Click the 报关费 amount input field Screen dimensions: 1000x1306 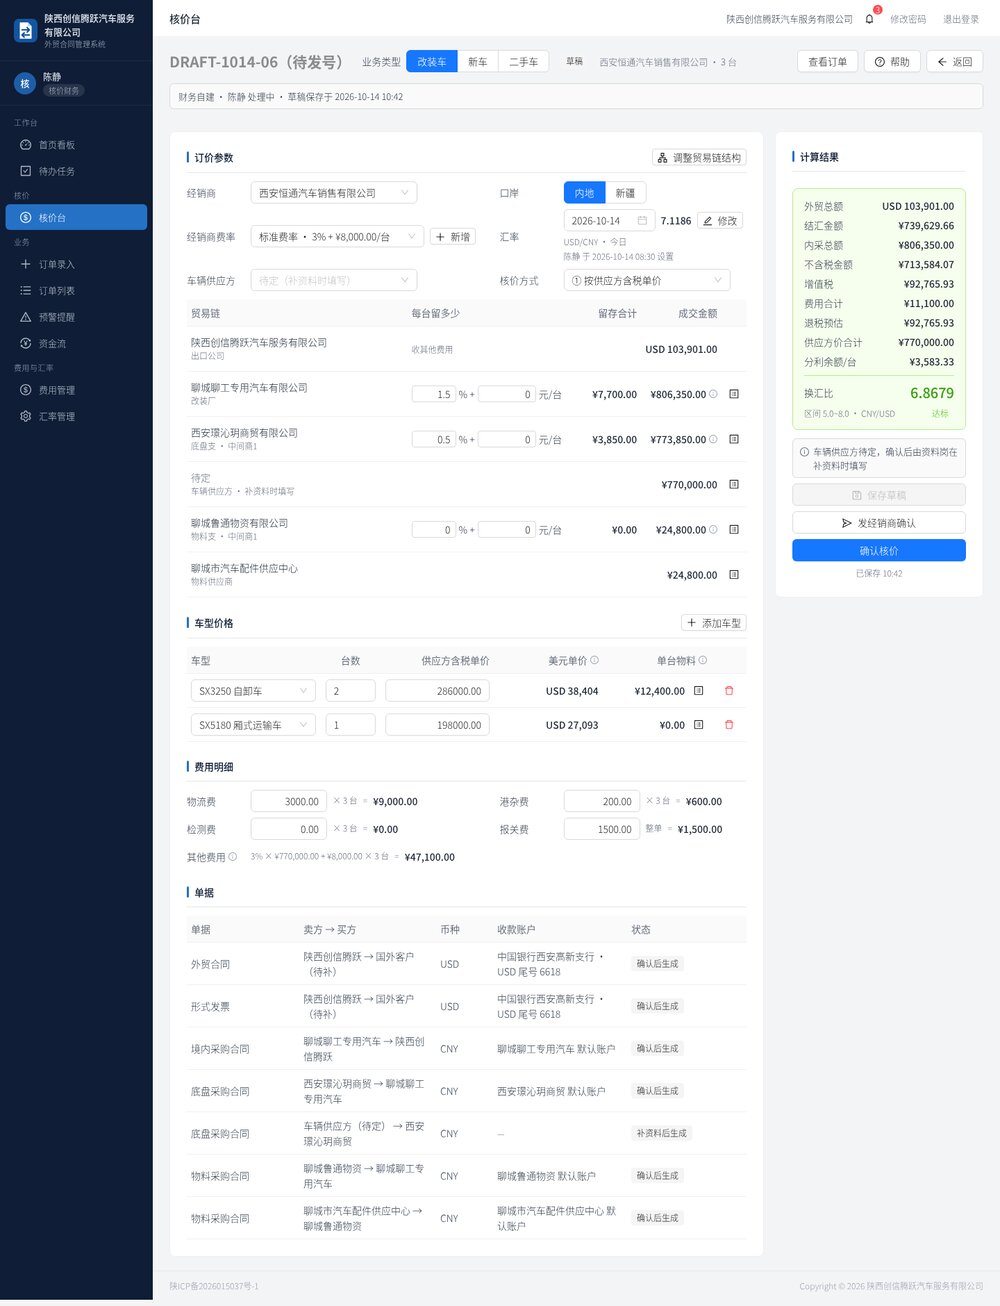[602, 829]
